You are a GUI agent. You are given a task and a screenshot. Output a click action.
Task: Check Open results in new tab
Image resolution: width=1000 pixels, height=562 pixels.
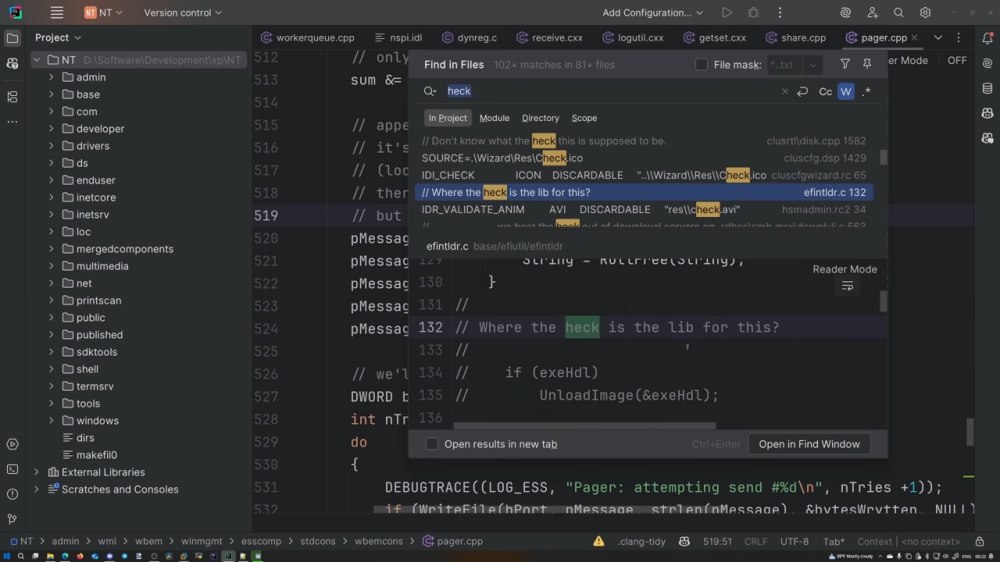click(432, 444)
